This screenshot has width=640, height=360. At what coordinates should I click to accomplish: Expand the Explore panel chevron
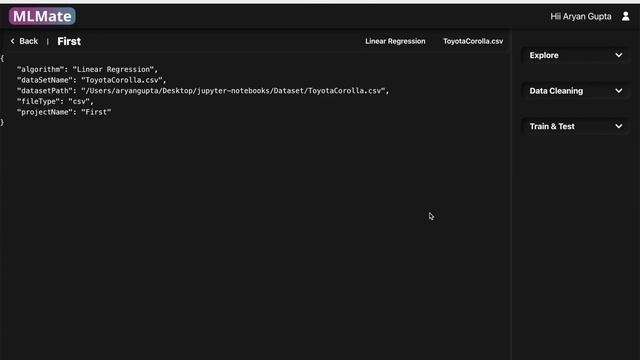pos(619,55)
